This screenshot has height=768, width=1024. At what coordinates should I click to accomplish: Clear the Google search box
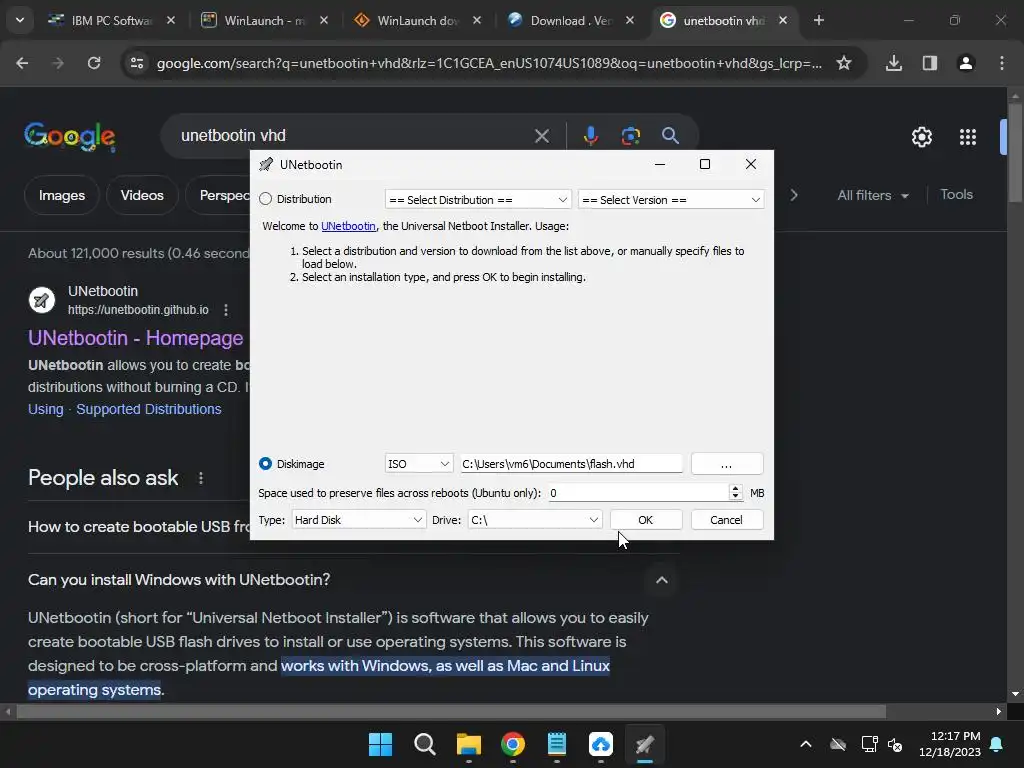click(x=542, y=136)
